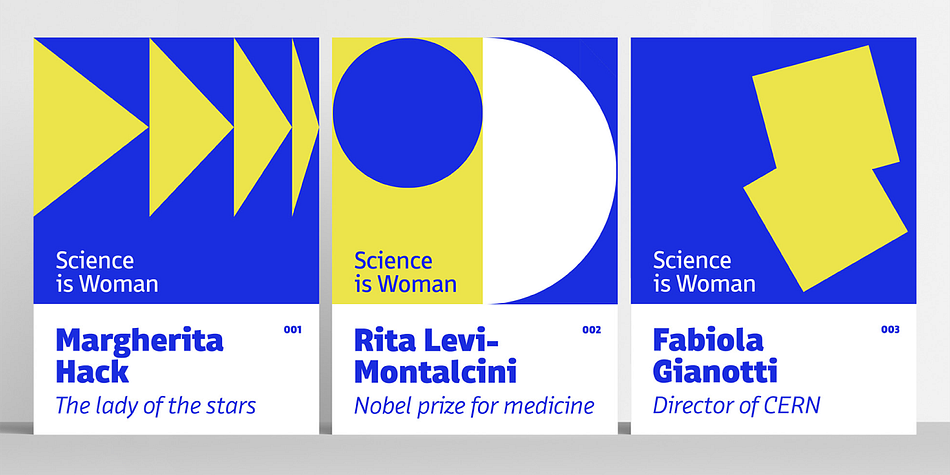Screen dimensions: 950x475
Task: Click poster number 002 label
Action: point(591,330)
